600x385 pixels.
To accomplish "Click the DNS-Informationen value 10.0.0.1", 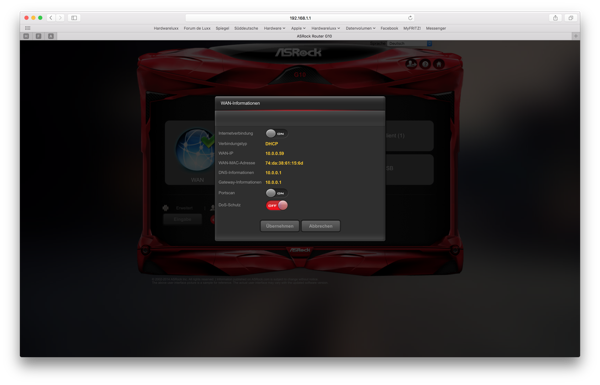I will click(x=273, y=173).
